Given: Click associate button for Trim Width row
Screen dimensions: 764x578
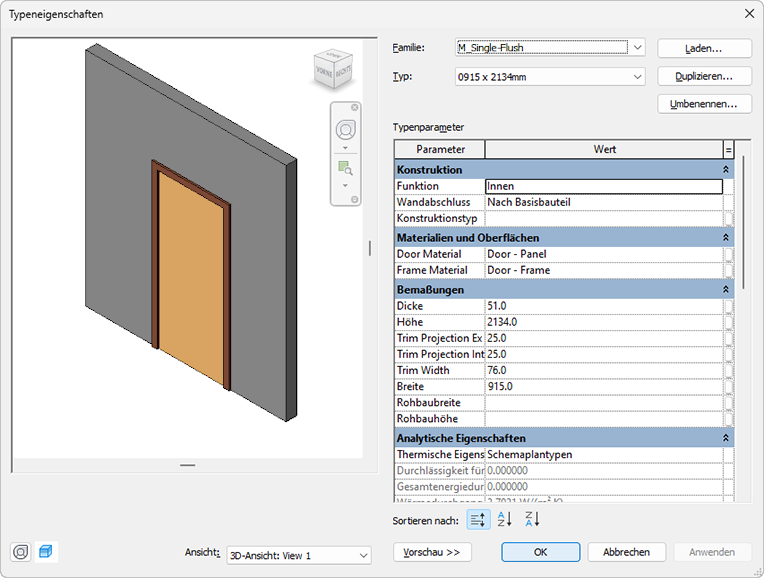Looking at the screenshot, I should tap(728, 370).
